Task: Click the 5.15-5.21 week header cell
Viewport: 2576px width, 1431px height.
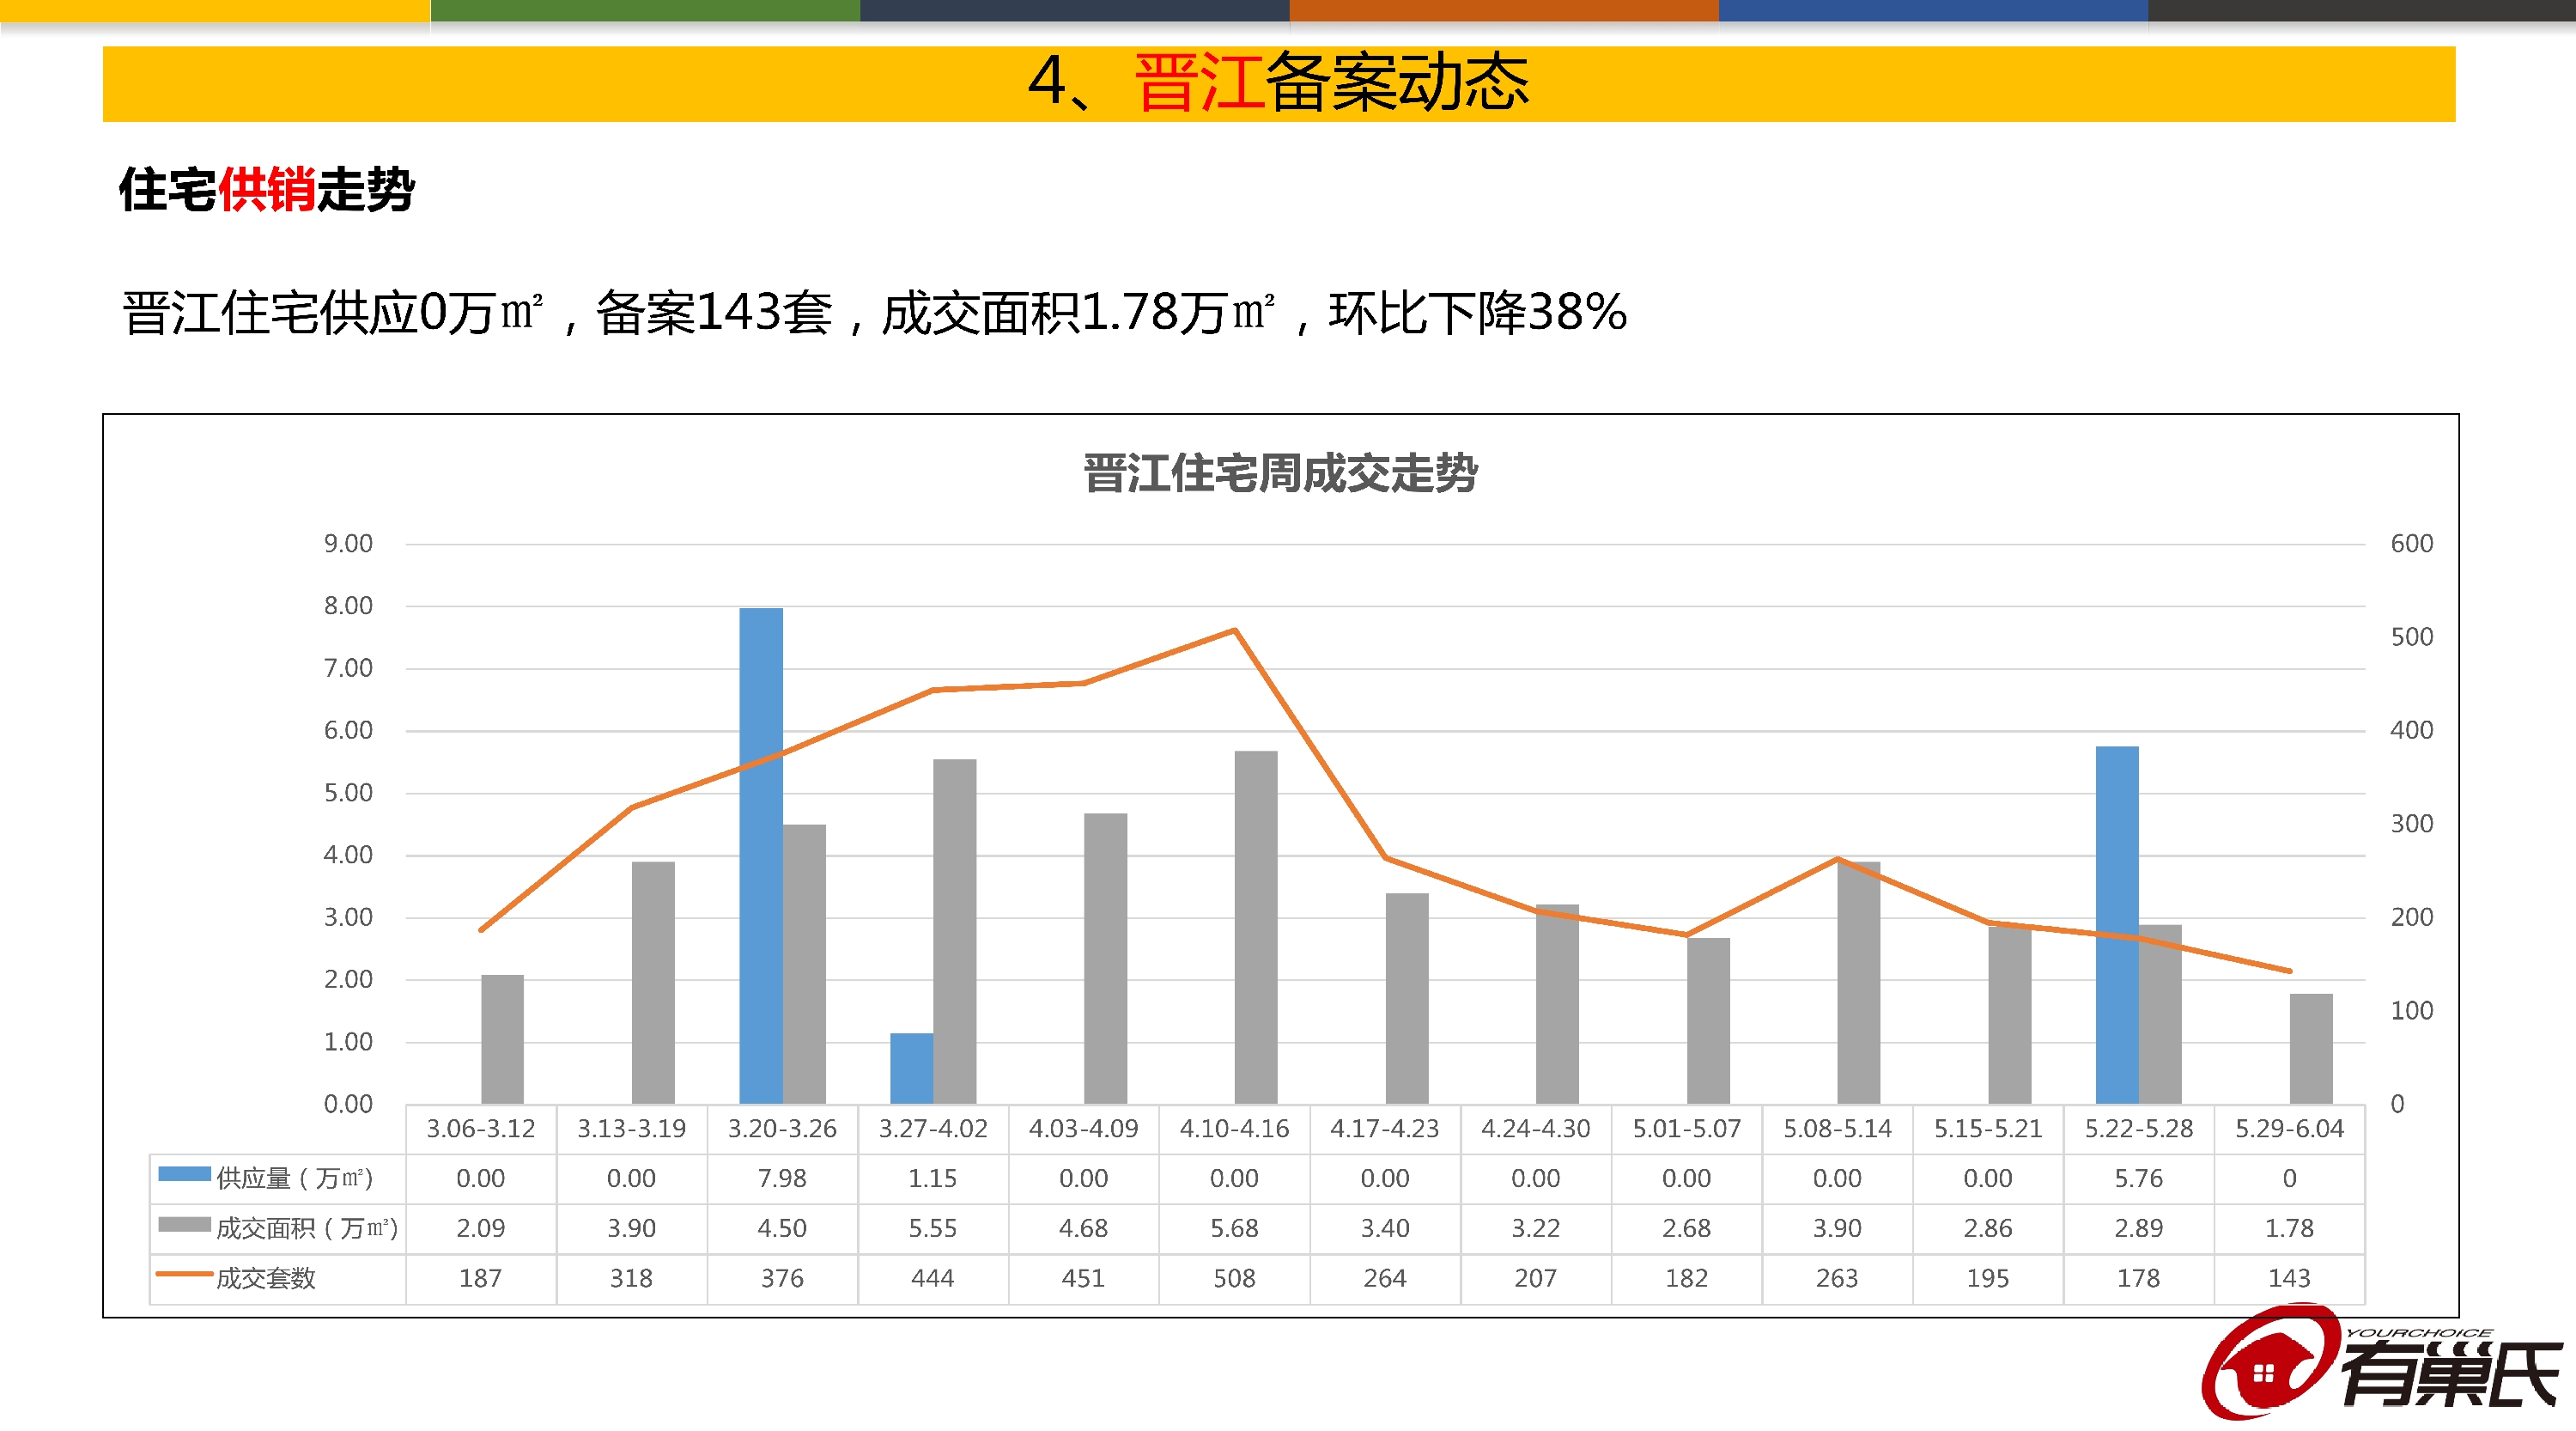Action: pos(1988,1129)
